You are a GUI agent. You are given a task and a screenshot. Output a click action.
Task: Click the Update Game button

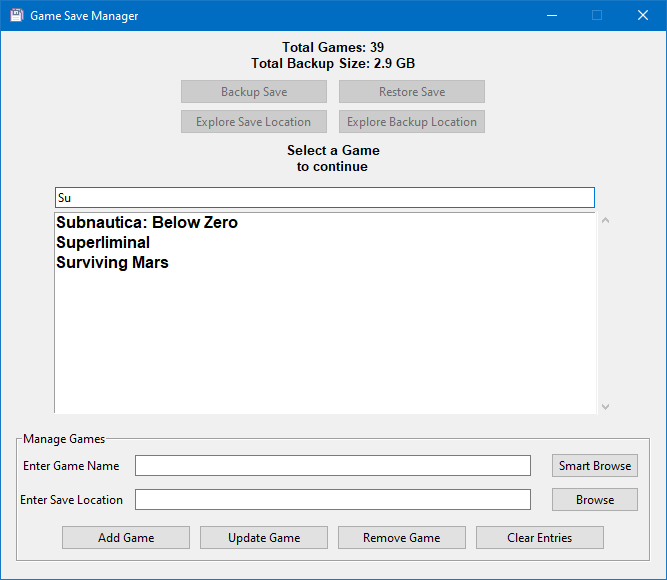pos(264,537)
